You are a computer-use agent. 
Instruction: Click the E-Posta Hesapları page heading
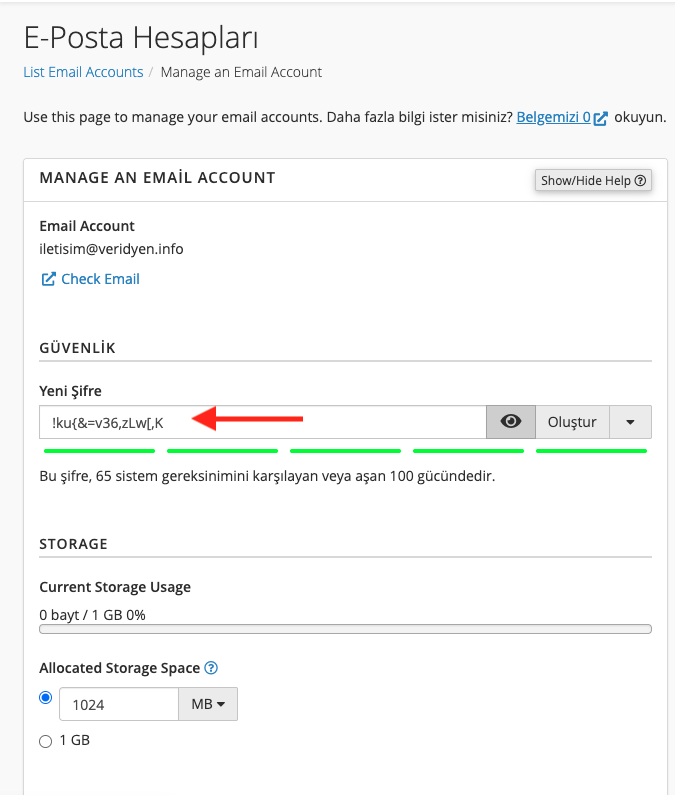click(x=141, y=39)
